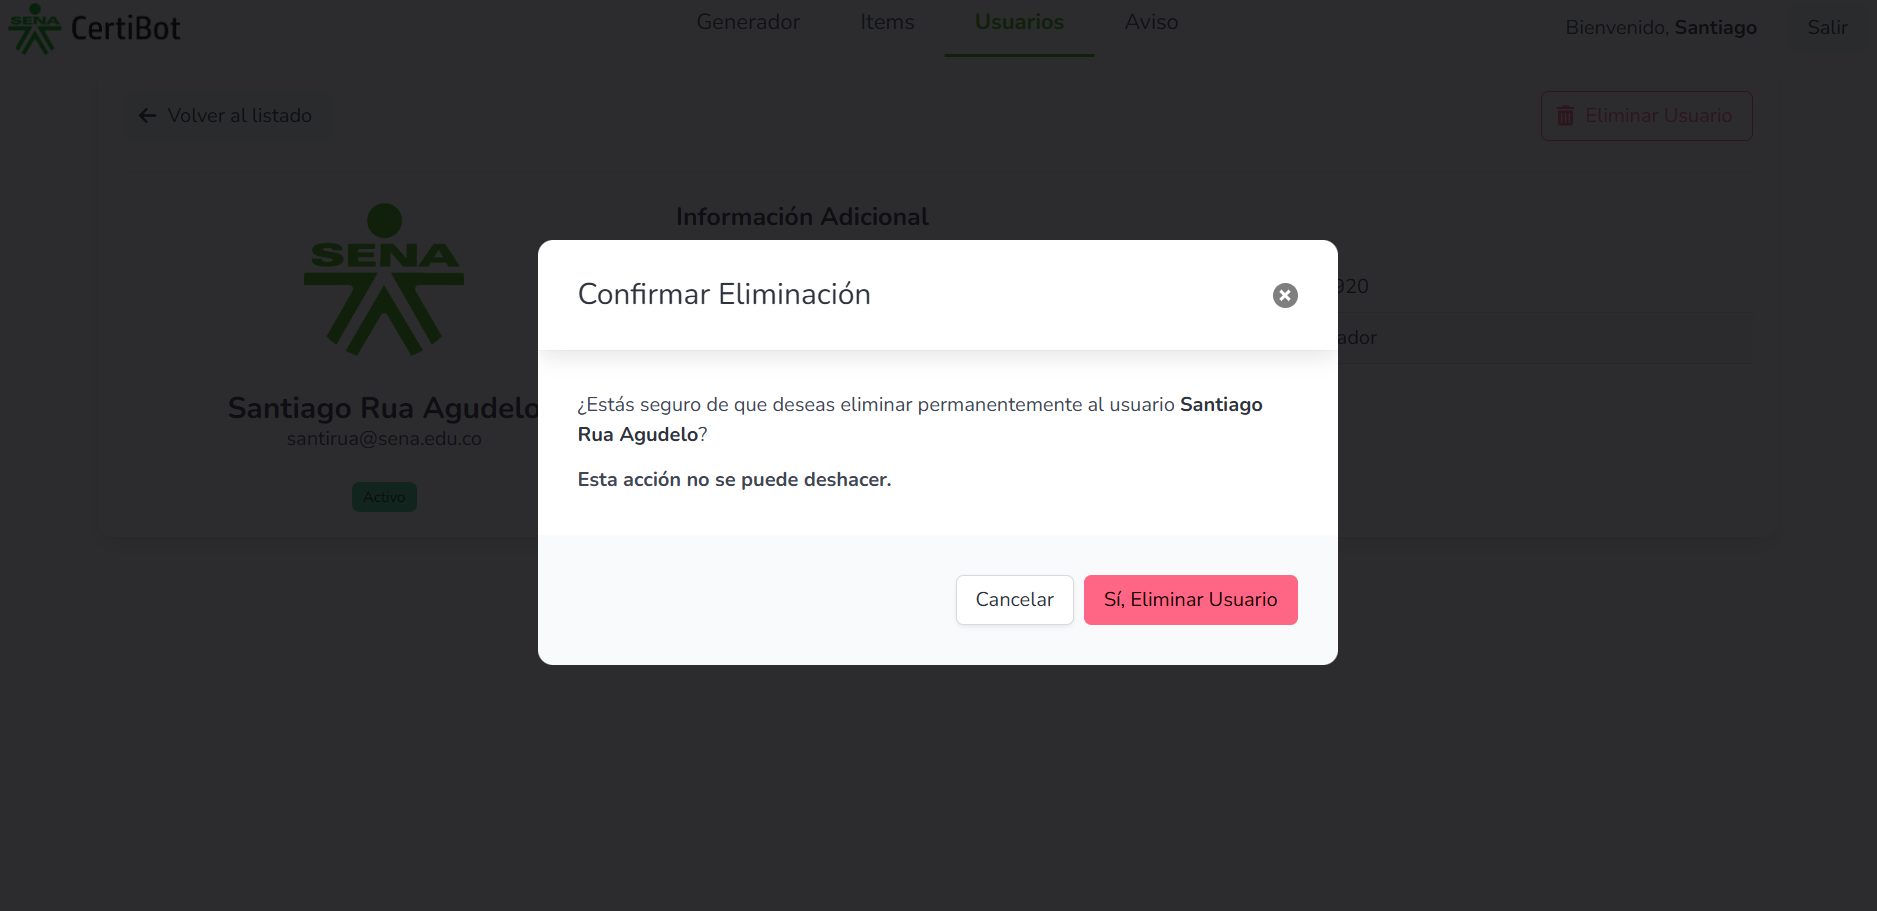Click the large SENA profile logo
The image size is (1877, 911).
click(384, 280)
